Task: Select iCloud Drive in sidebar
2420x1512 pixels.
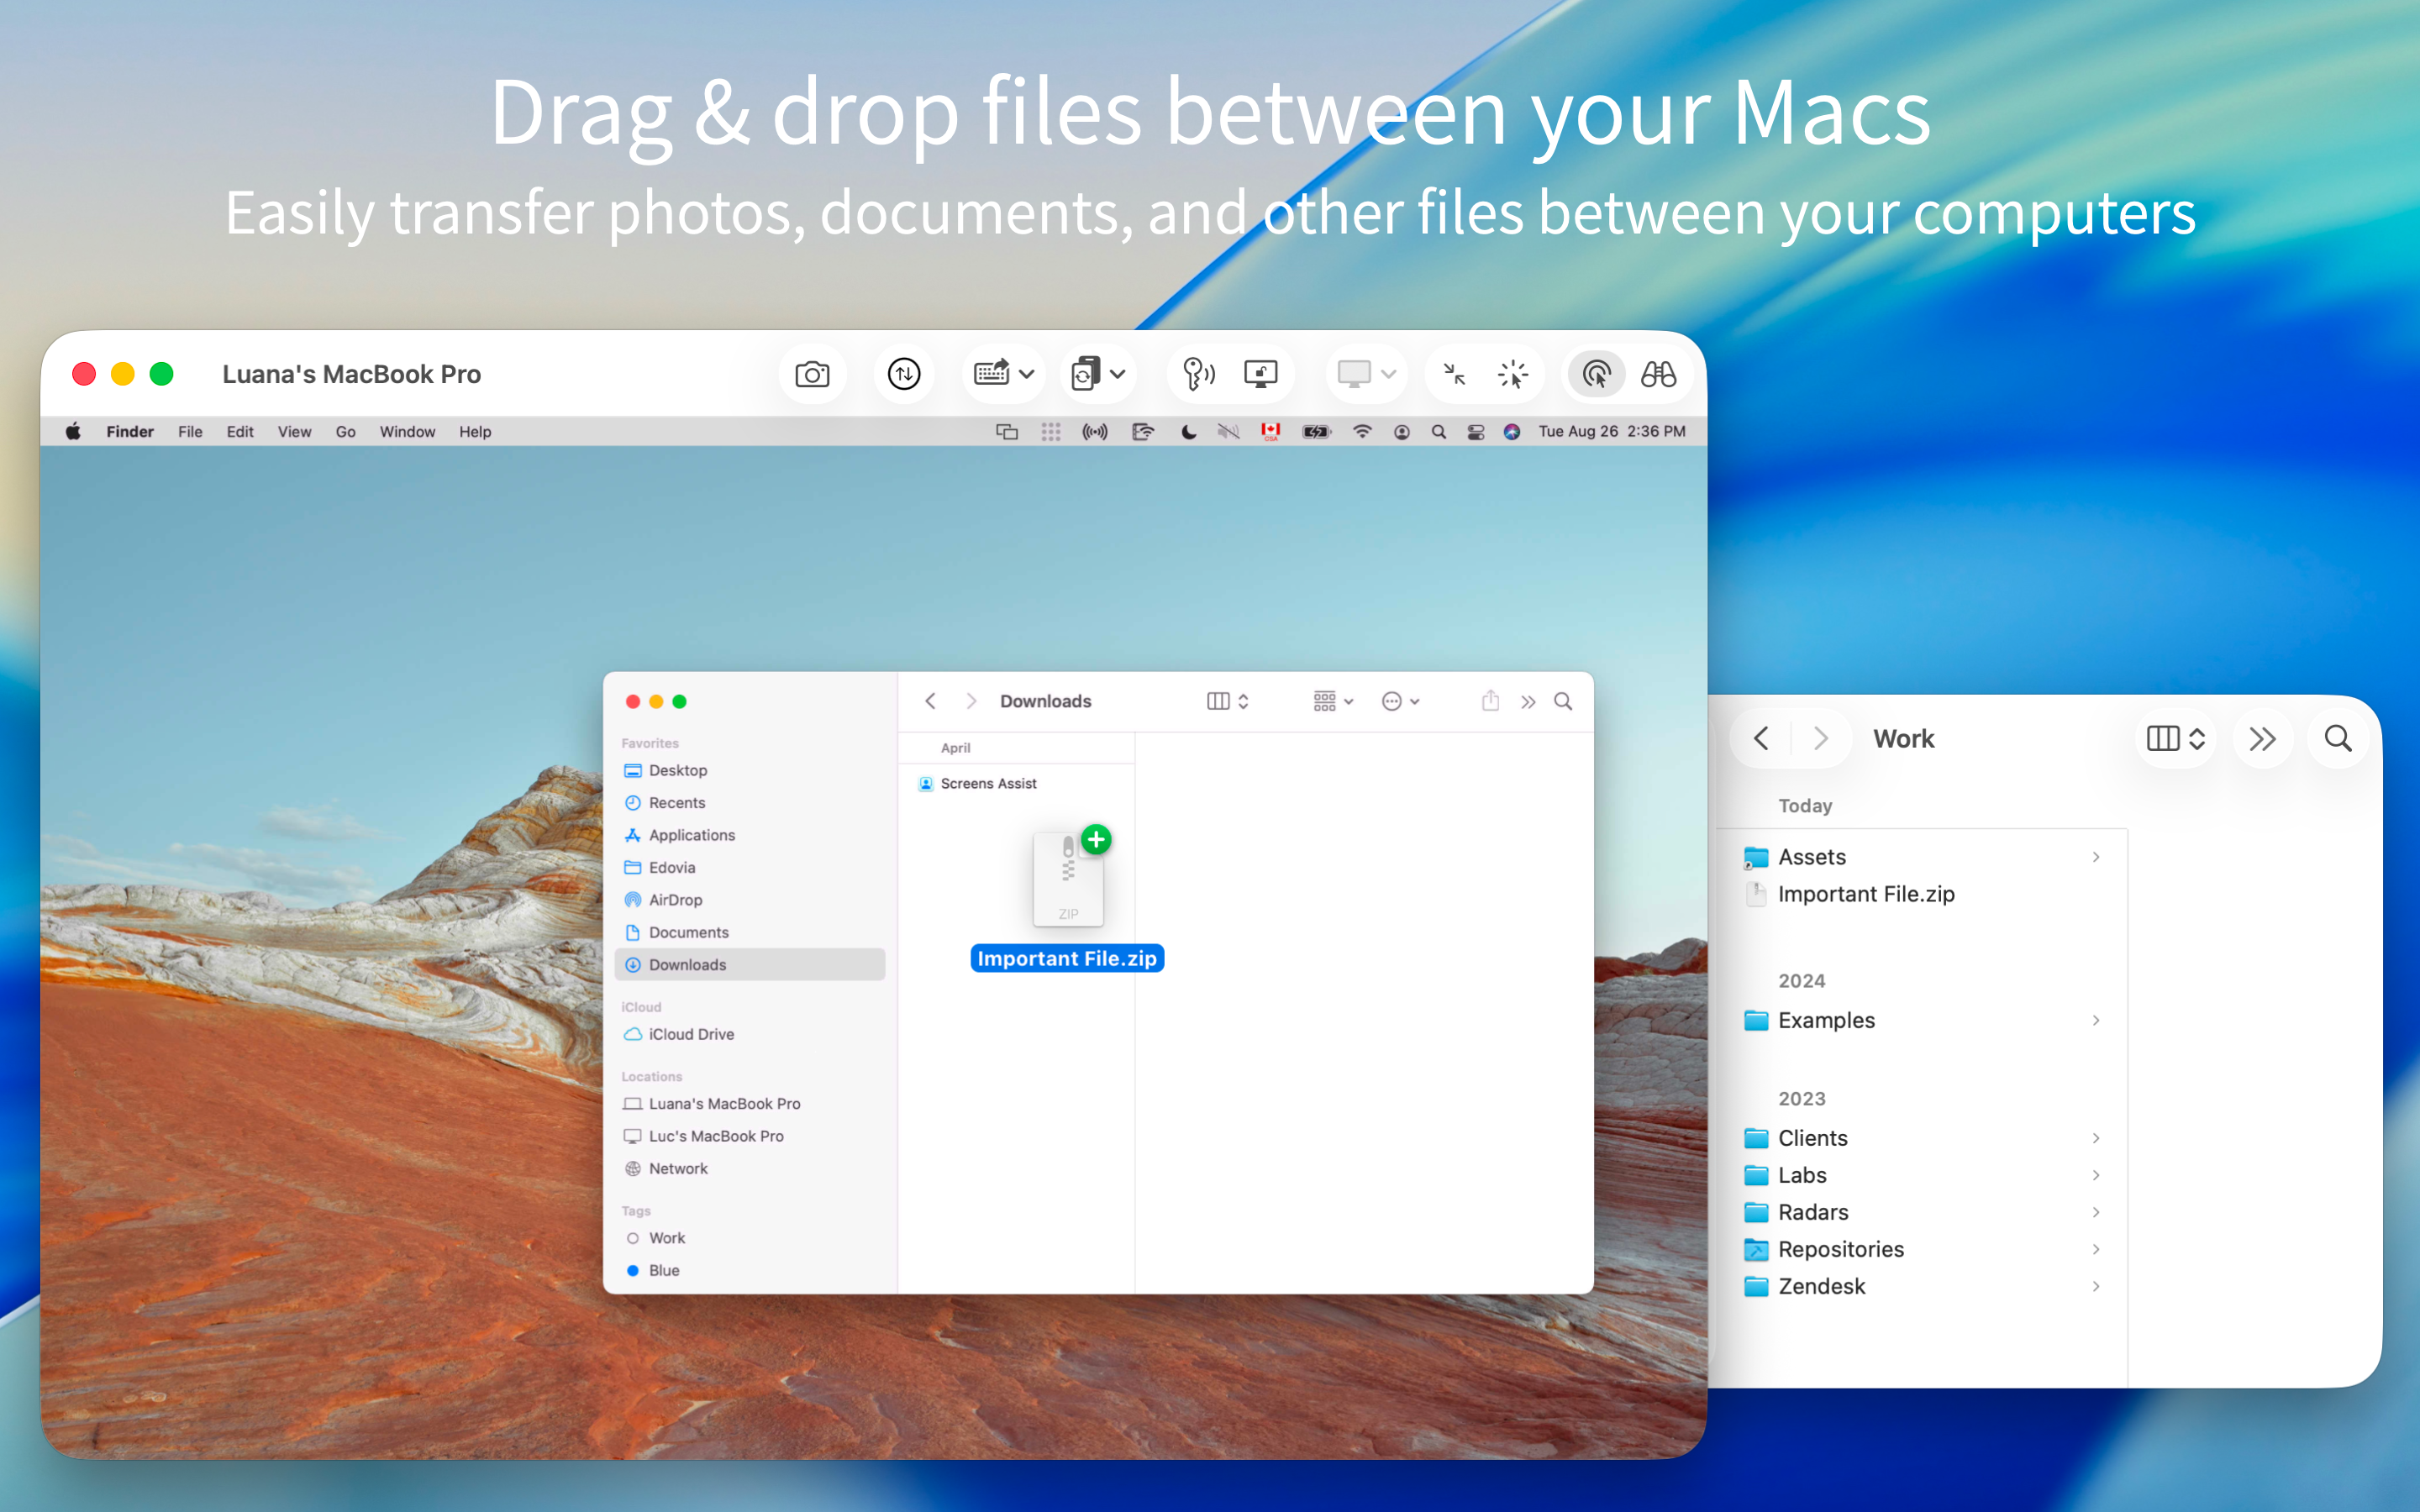Action: 749,1034
